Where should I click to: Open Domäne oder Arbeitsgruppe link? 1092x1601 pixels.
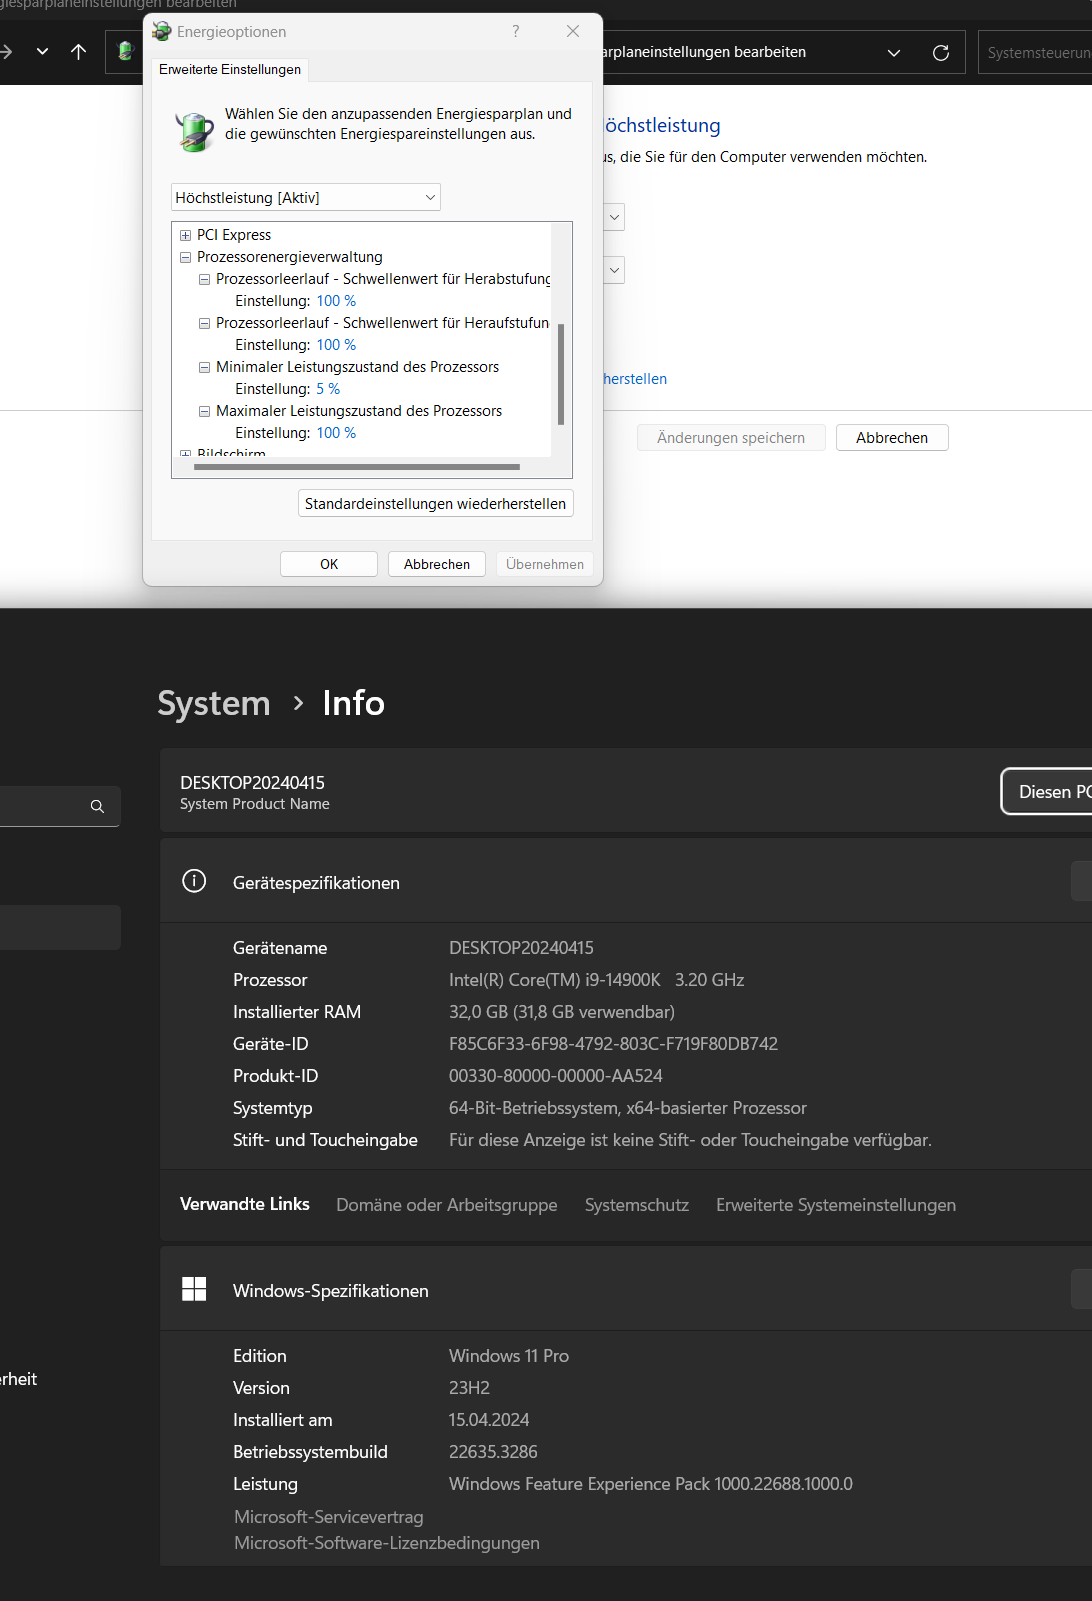coord(447,1205)
